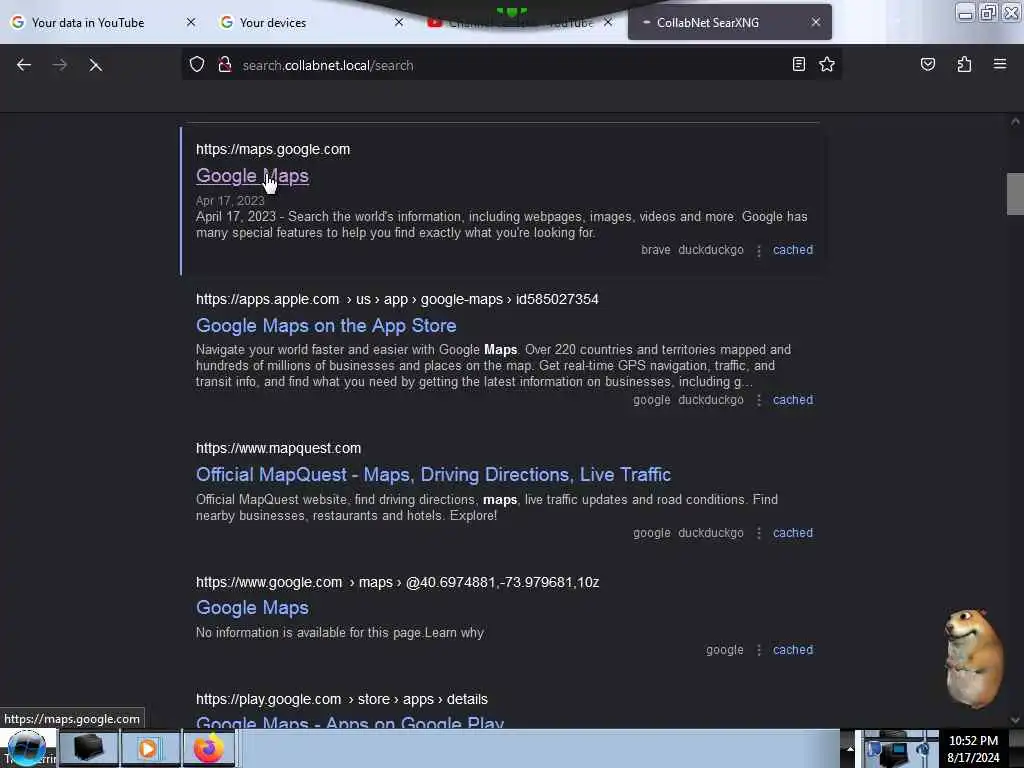Open the Google Maps result from maps.google.com
Screen dimensions: 1024x768
[252, 176]
